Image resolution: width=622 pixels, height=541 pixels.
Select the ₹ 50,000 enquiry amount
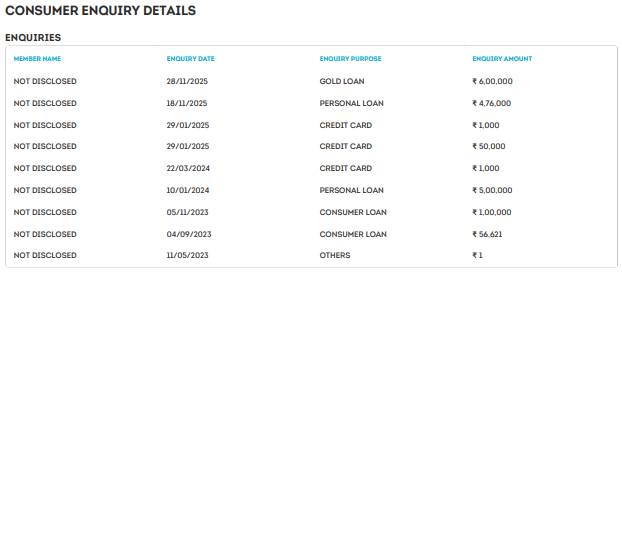(x=489, y=146)
